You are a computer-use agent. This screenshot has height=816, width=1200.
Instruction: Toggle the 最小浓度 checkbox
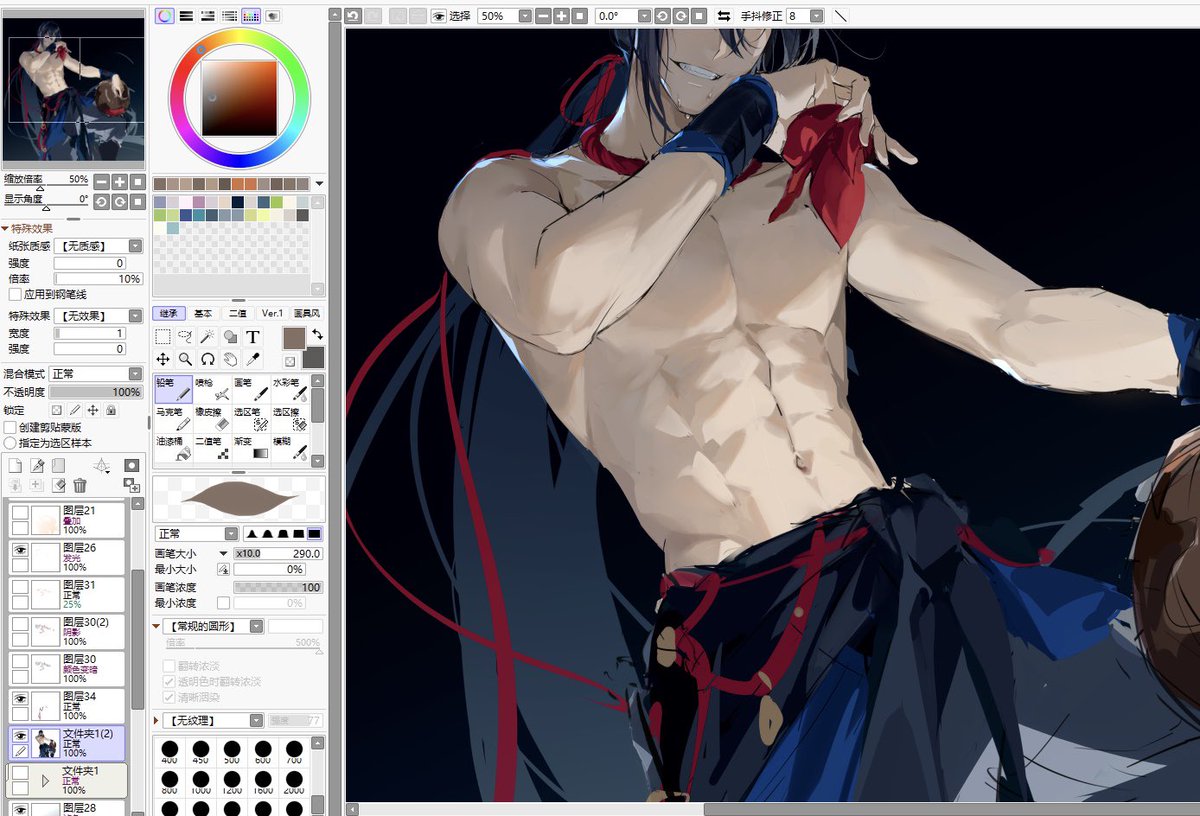pyautogui.click(x=223, y=603)
